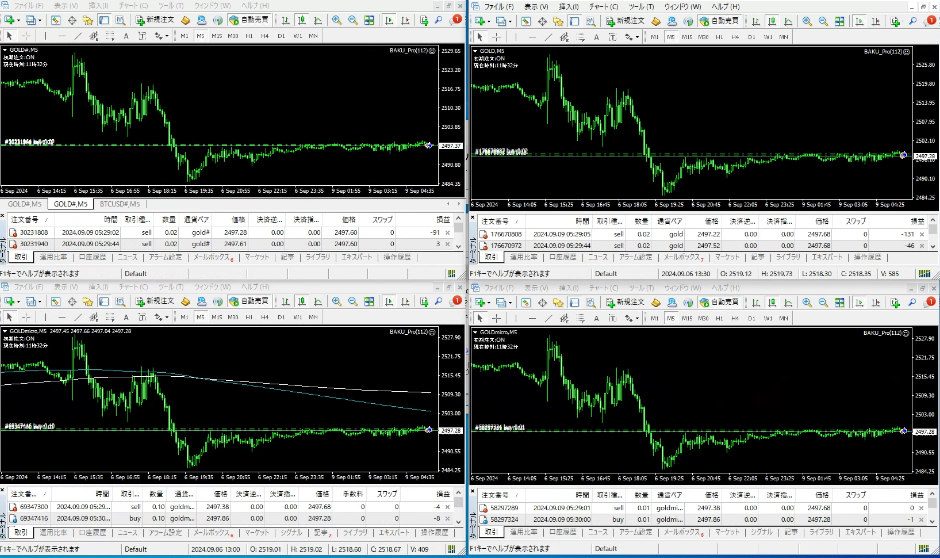940x558 pixels.
Task: Open indicators list icon in top-right window
Action: (x=894, y=21)
